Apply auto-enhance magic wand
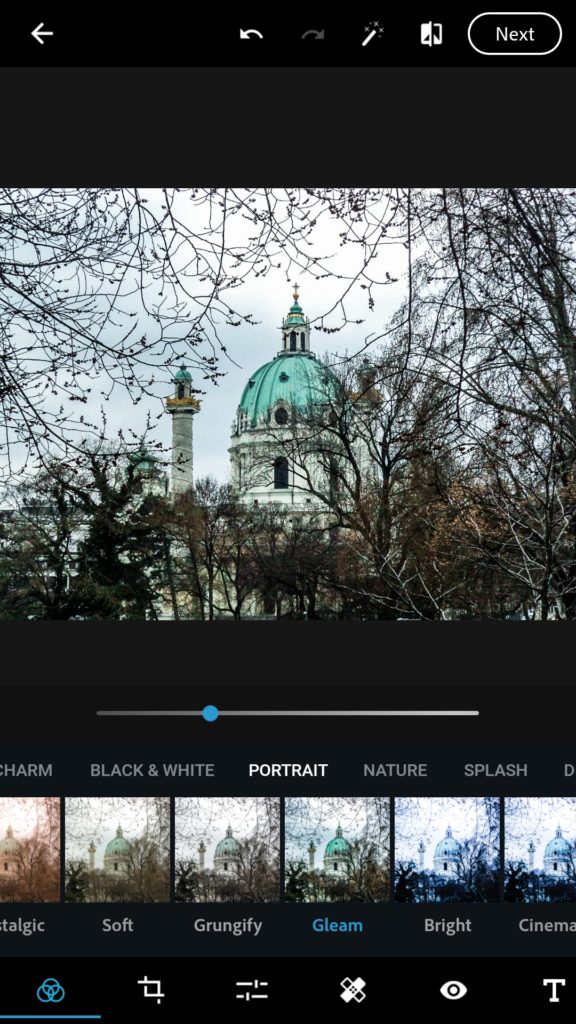The height and width of the screenshot is (1024, 576). tap(373, 34)
